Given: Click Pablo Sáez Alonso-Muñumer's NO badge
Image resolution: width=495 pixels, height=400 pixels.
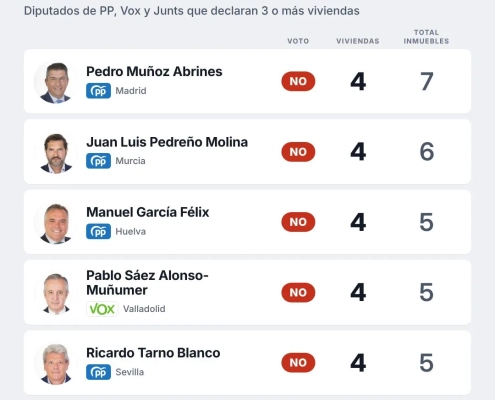Looking at the screenshot, I should 298,292.
